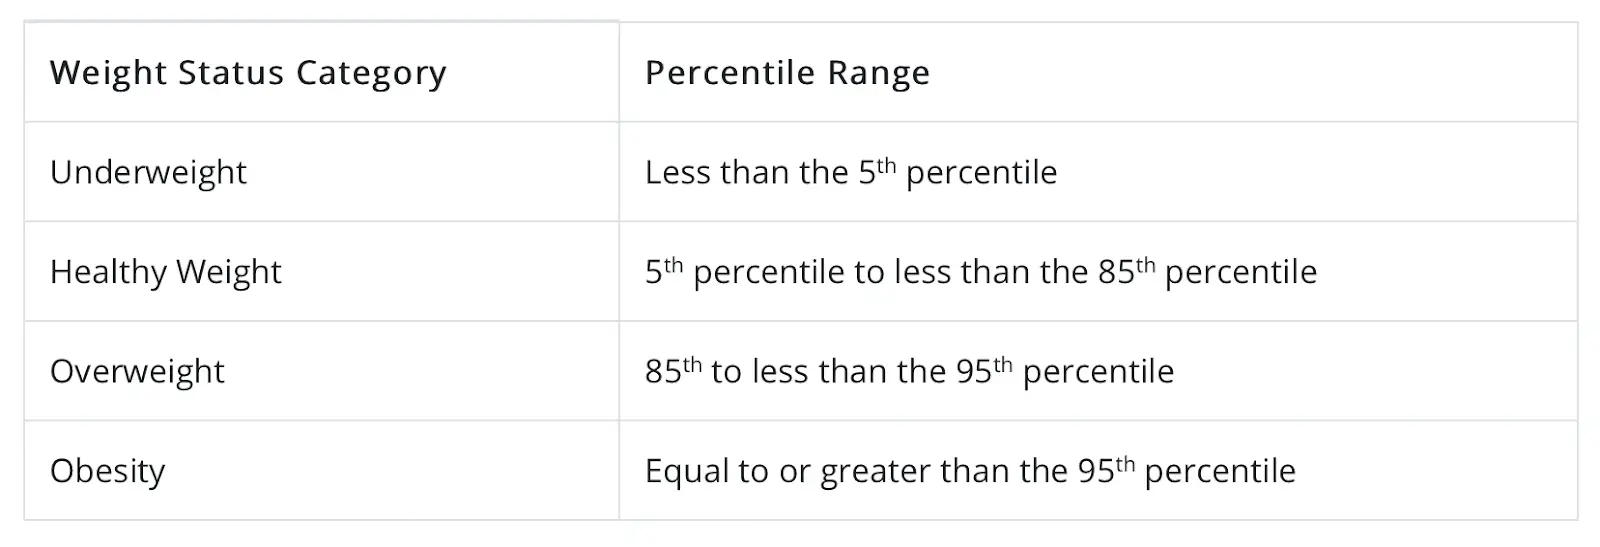Image resolution: width=1600 pixels, height=547 pixels.
Task: Select the Obesity row label
Action: (107, 471)
